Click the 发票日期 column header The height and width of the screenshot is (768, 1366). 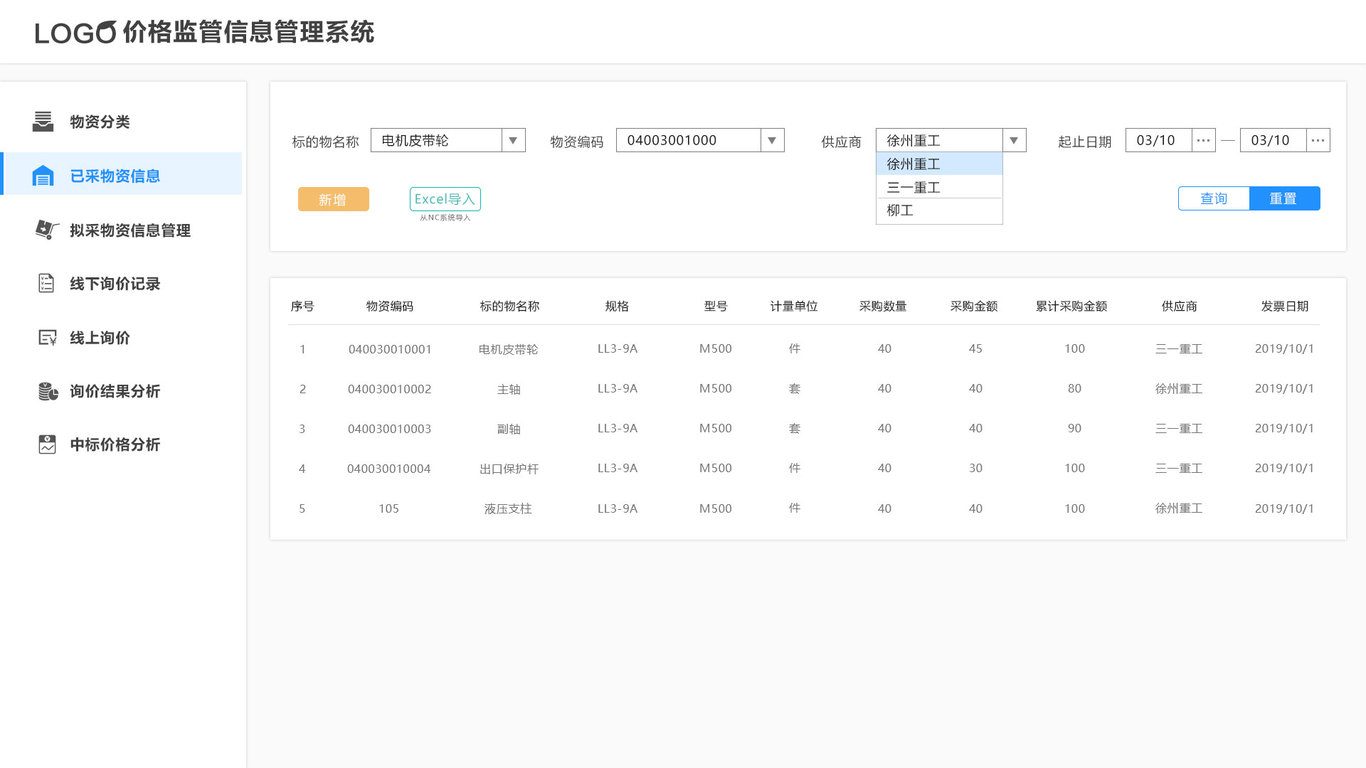[x=1284, y=306]
